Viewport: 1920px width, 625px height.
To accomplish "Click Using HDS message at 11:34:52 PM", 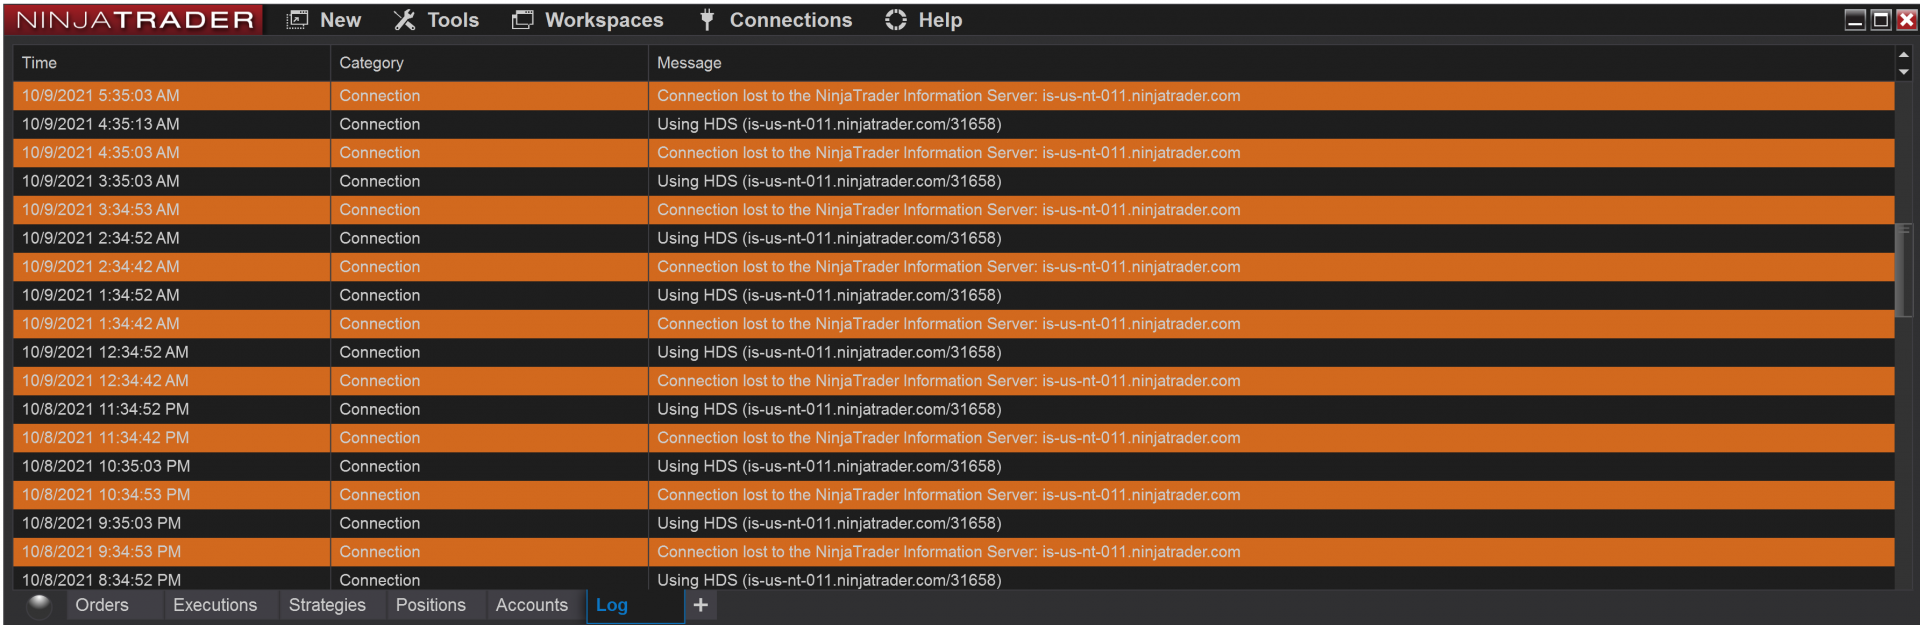I will tap(829, 409).
